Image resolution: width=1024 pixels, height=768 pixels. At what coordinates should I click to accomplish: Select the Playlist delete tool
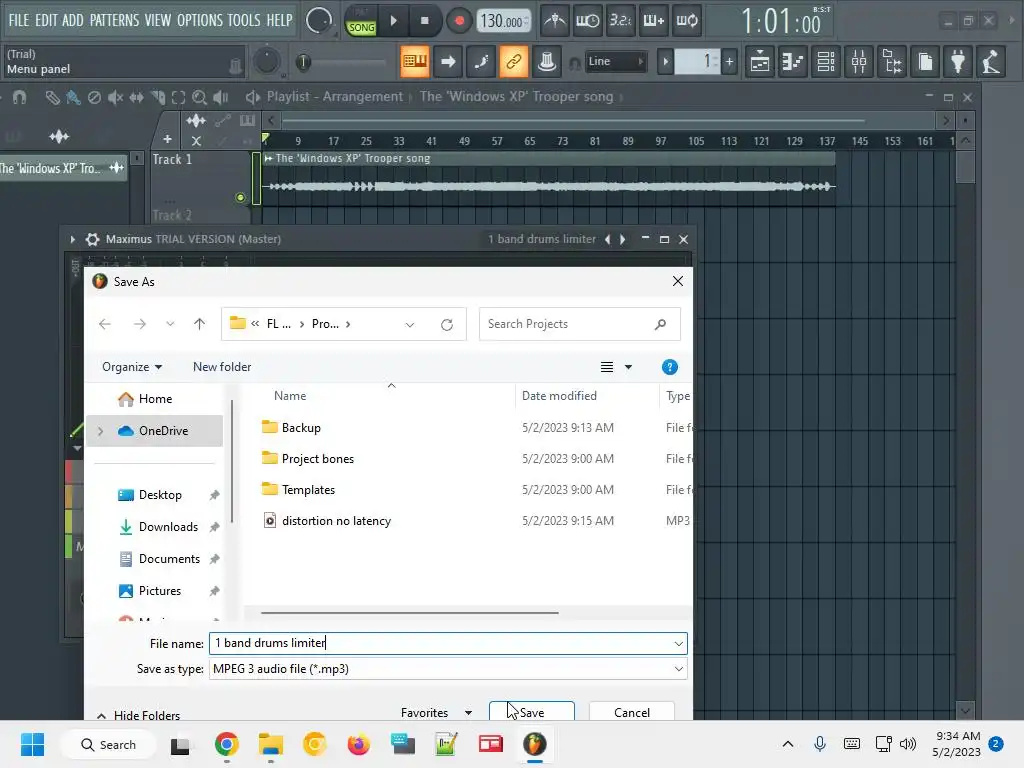pyautogui.click(x=95, y=97)
